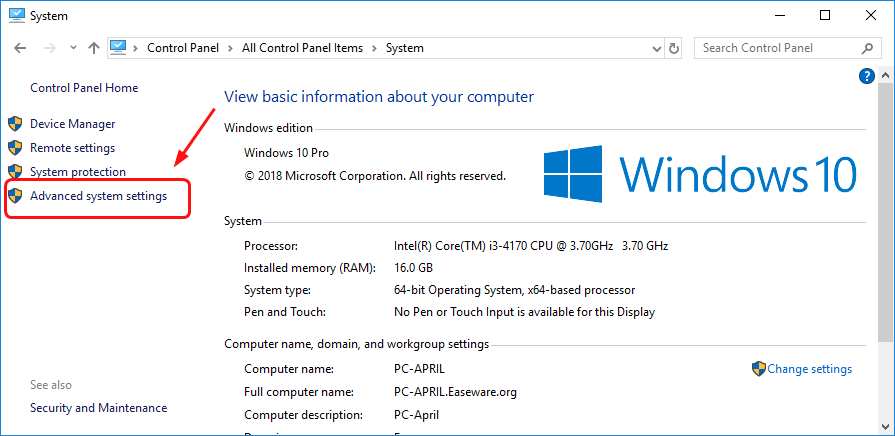
Task: Click shield icon beside System protection
Action: 15,172
